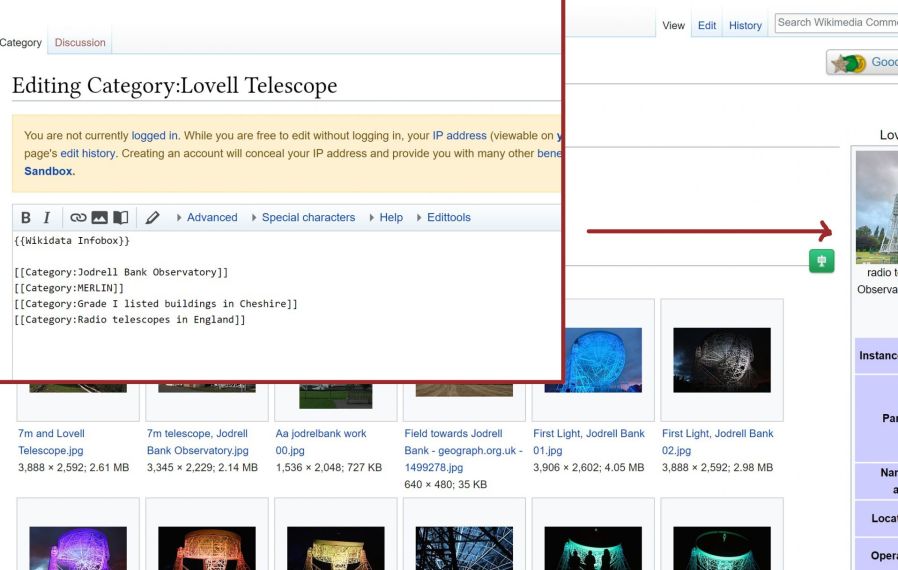Screen dimensions: 898x570
Task: Click the '3,888 × 2,592; 2.61 MB' text
Action: [73, 467]
